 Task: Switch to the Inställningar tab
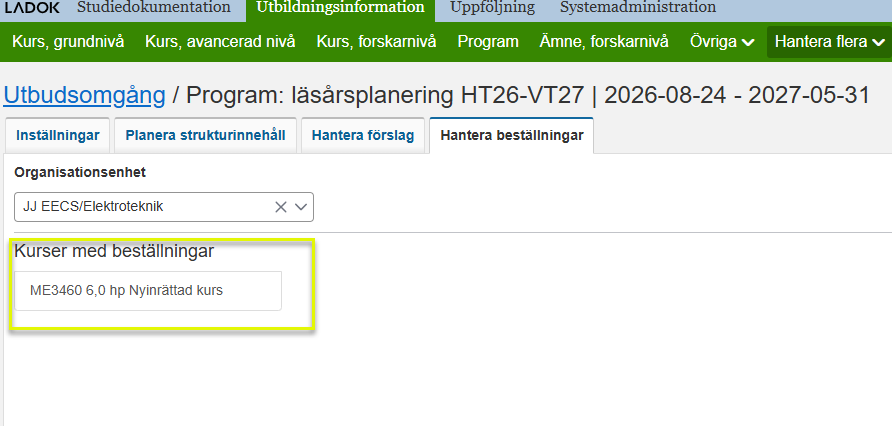pos(57,135)
